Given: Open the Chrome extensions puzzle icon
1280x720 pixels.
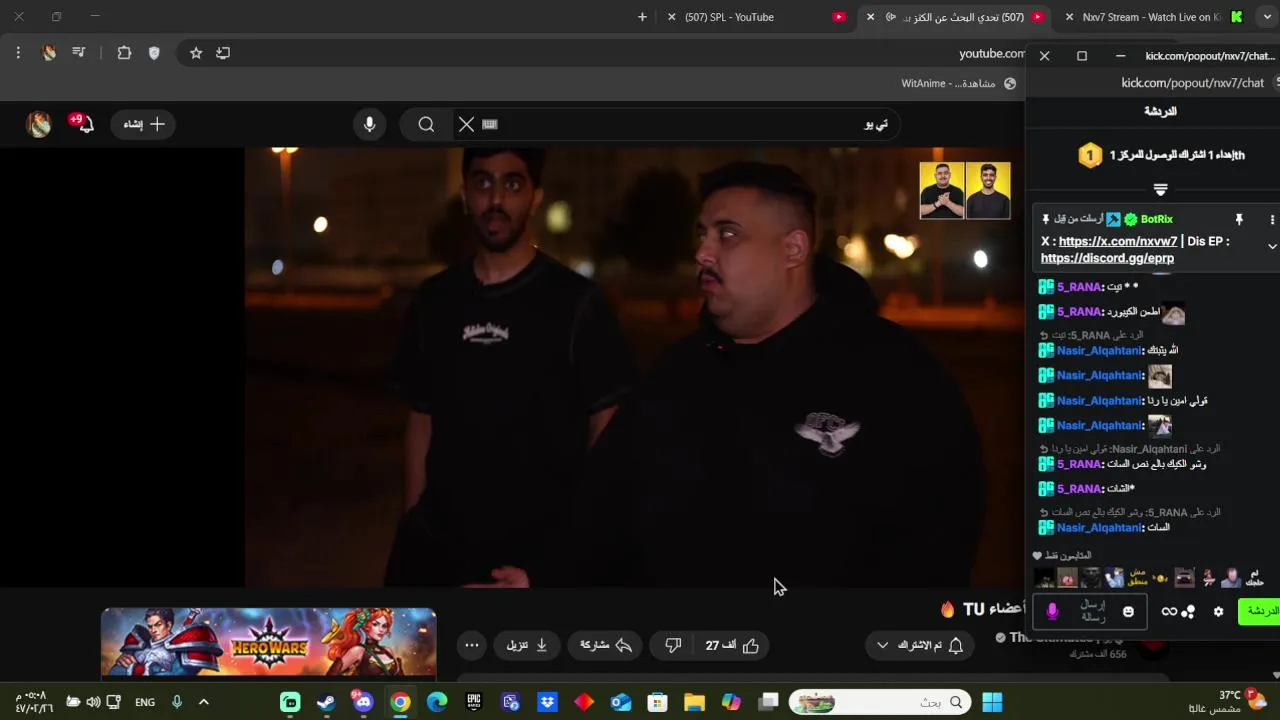Looking at the screenshot, I should pyautogui.click(x=124, y=53).
